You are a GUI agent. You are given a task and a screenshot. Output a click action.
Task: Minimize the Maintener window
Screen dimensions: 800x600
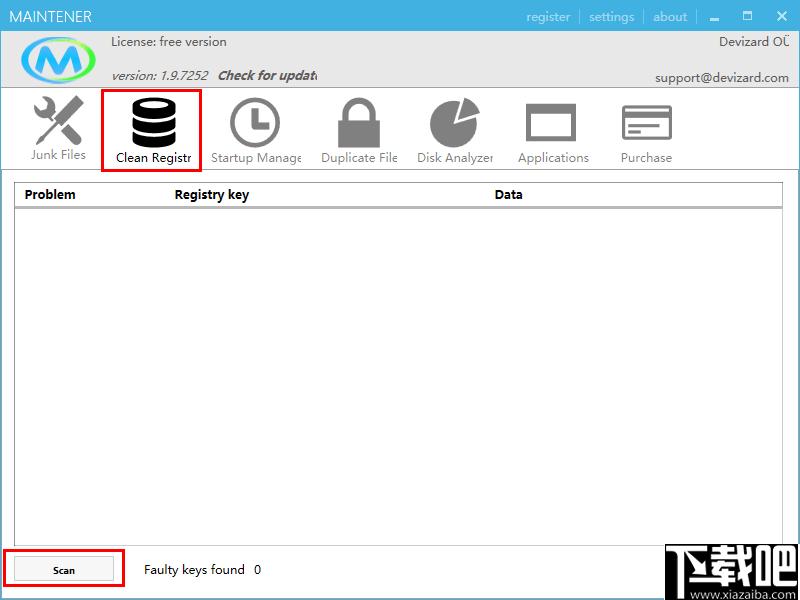pyautogui.click(x=714, y=17)
